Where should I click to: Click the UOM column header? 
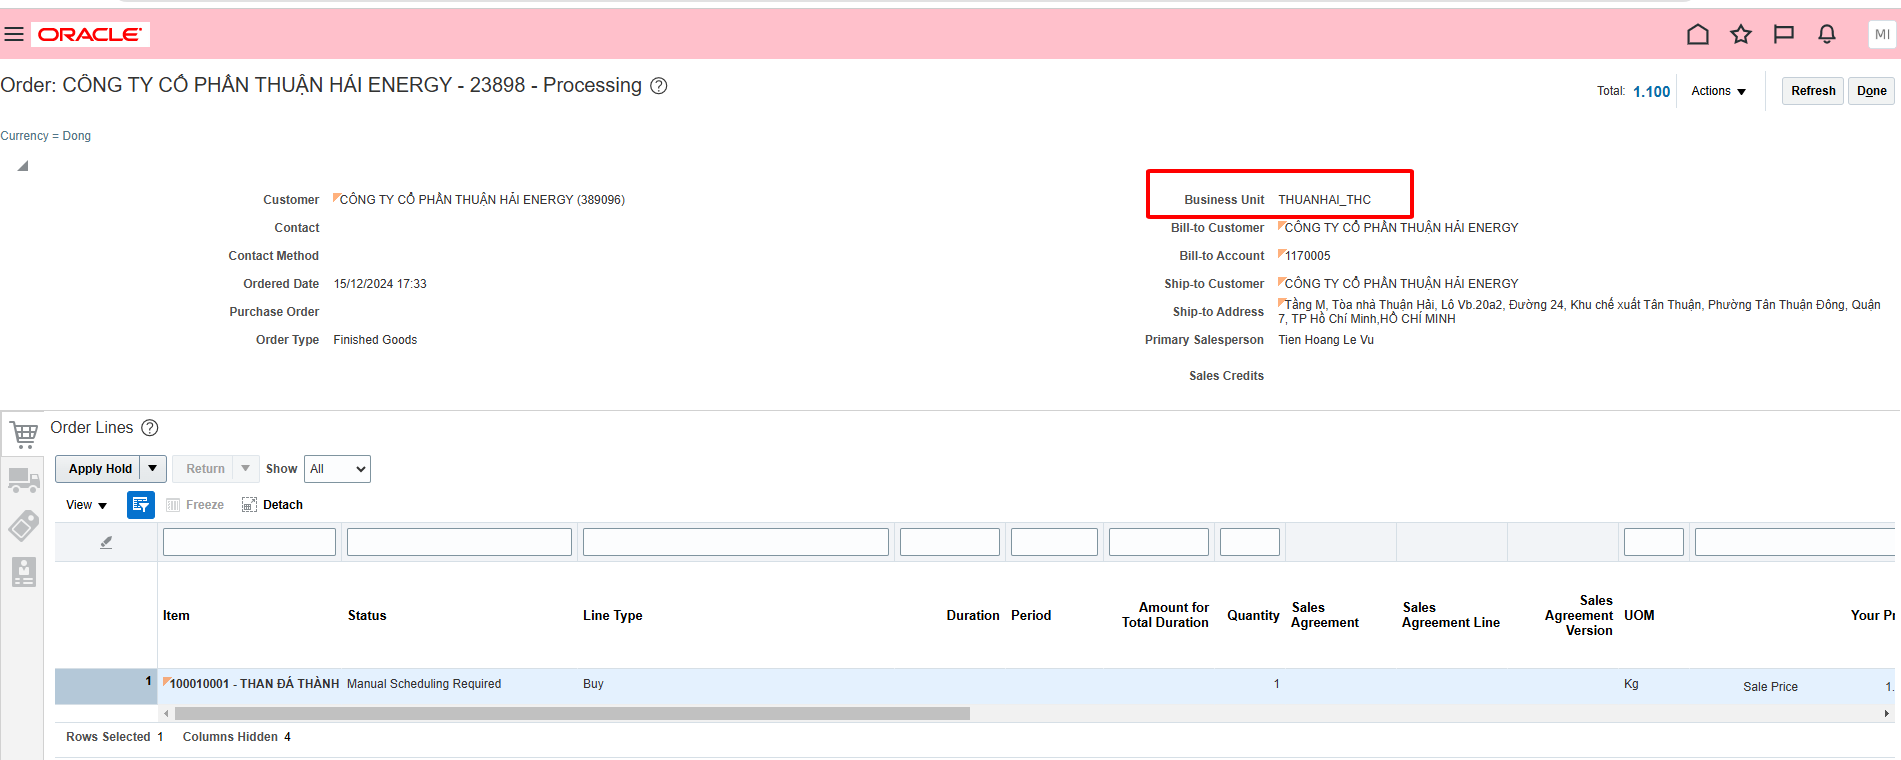coord(1639,616)
